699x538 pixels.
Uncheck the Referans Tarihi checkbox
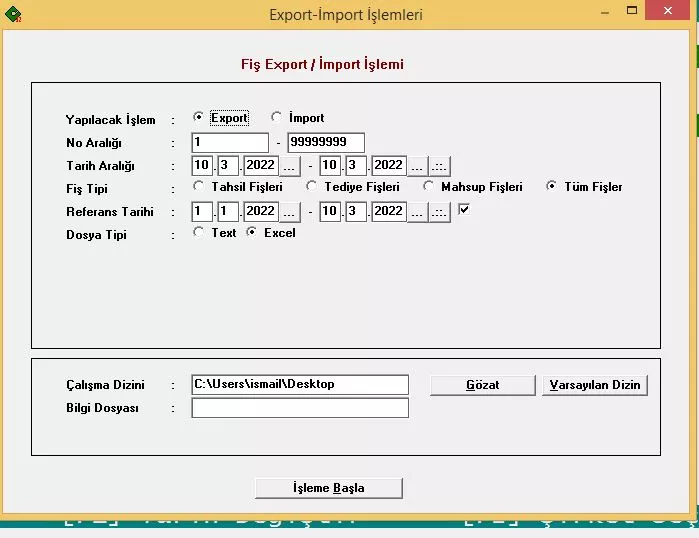(x=464, y=209)
